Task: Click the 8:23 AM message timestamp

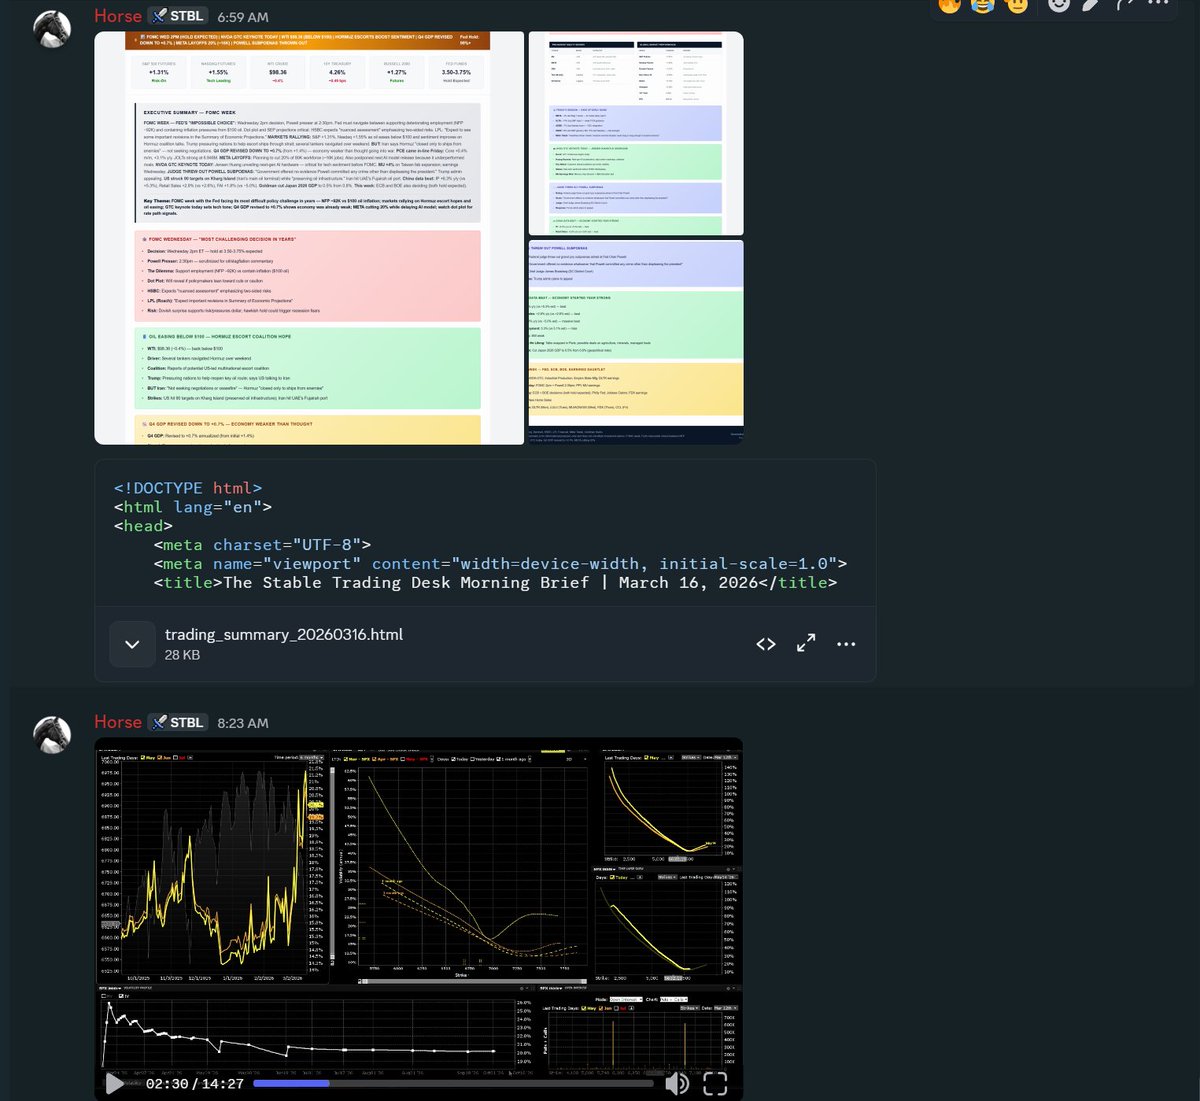Action: click(x=243, y=723)
